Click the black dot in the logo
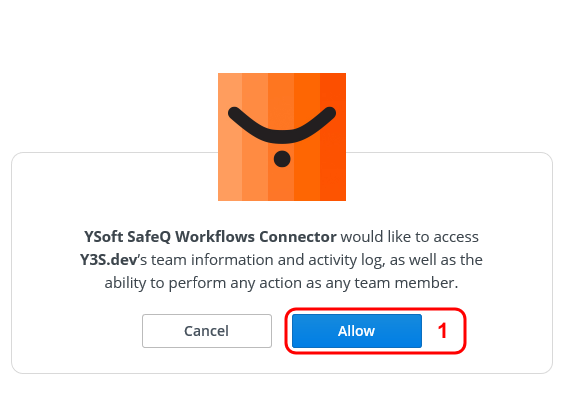 click(282, 159)
